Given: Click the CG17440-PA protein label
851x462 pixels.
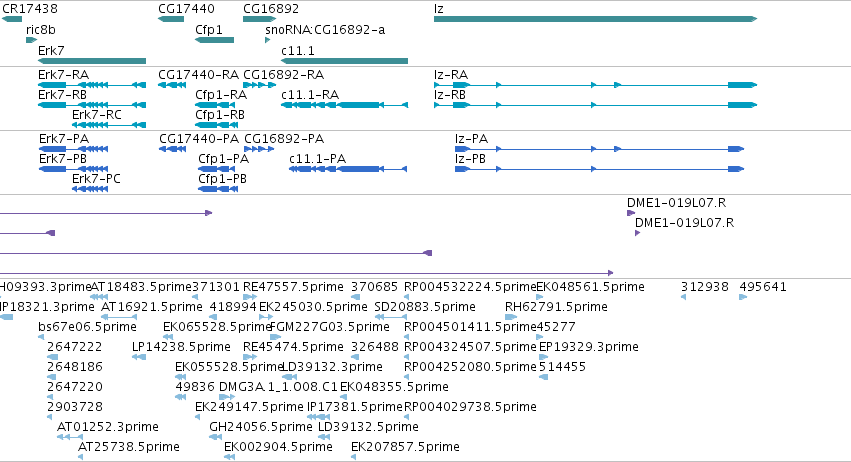Looking at the screenshot, I should coord(199,139).
